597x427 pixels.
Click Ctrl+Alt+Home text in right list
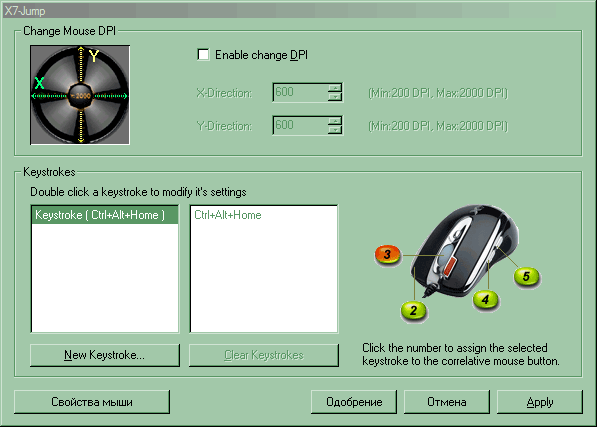[228, 215]
